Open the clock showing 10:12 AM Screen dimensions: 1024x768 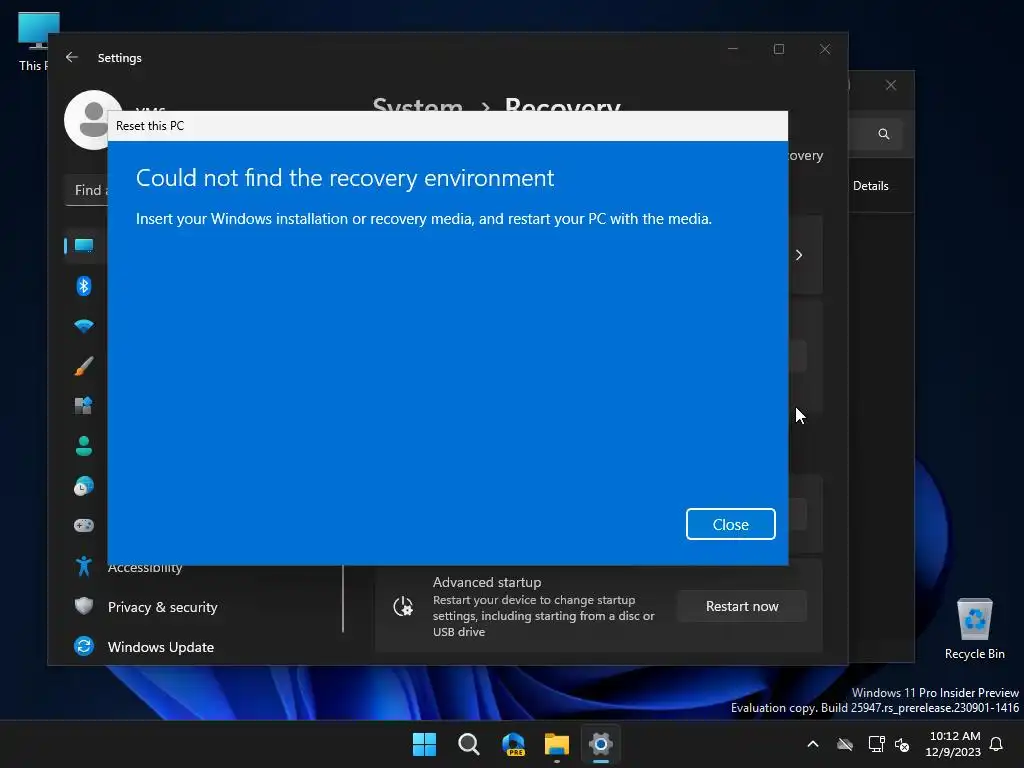coord(953,744)
